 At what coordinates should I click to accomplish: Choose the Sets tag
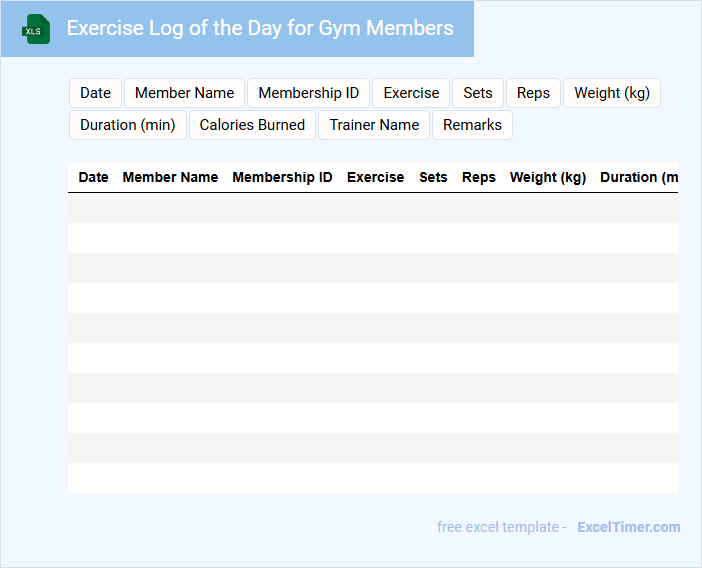(x=478, y=93)
